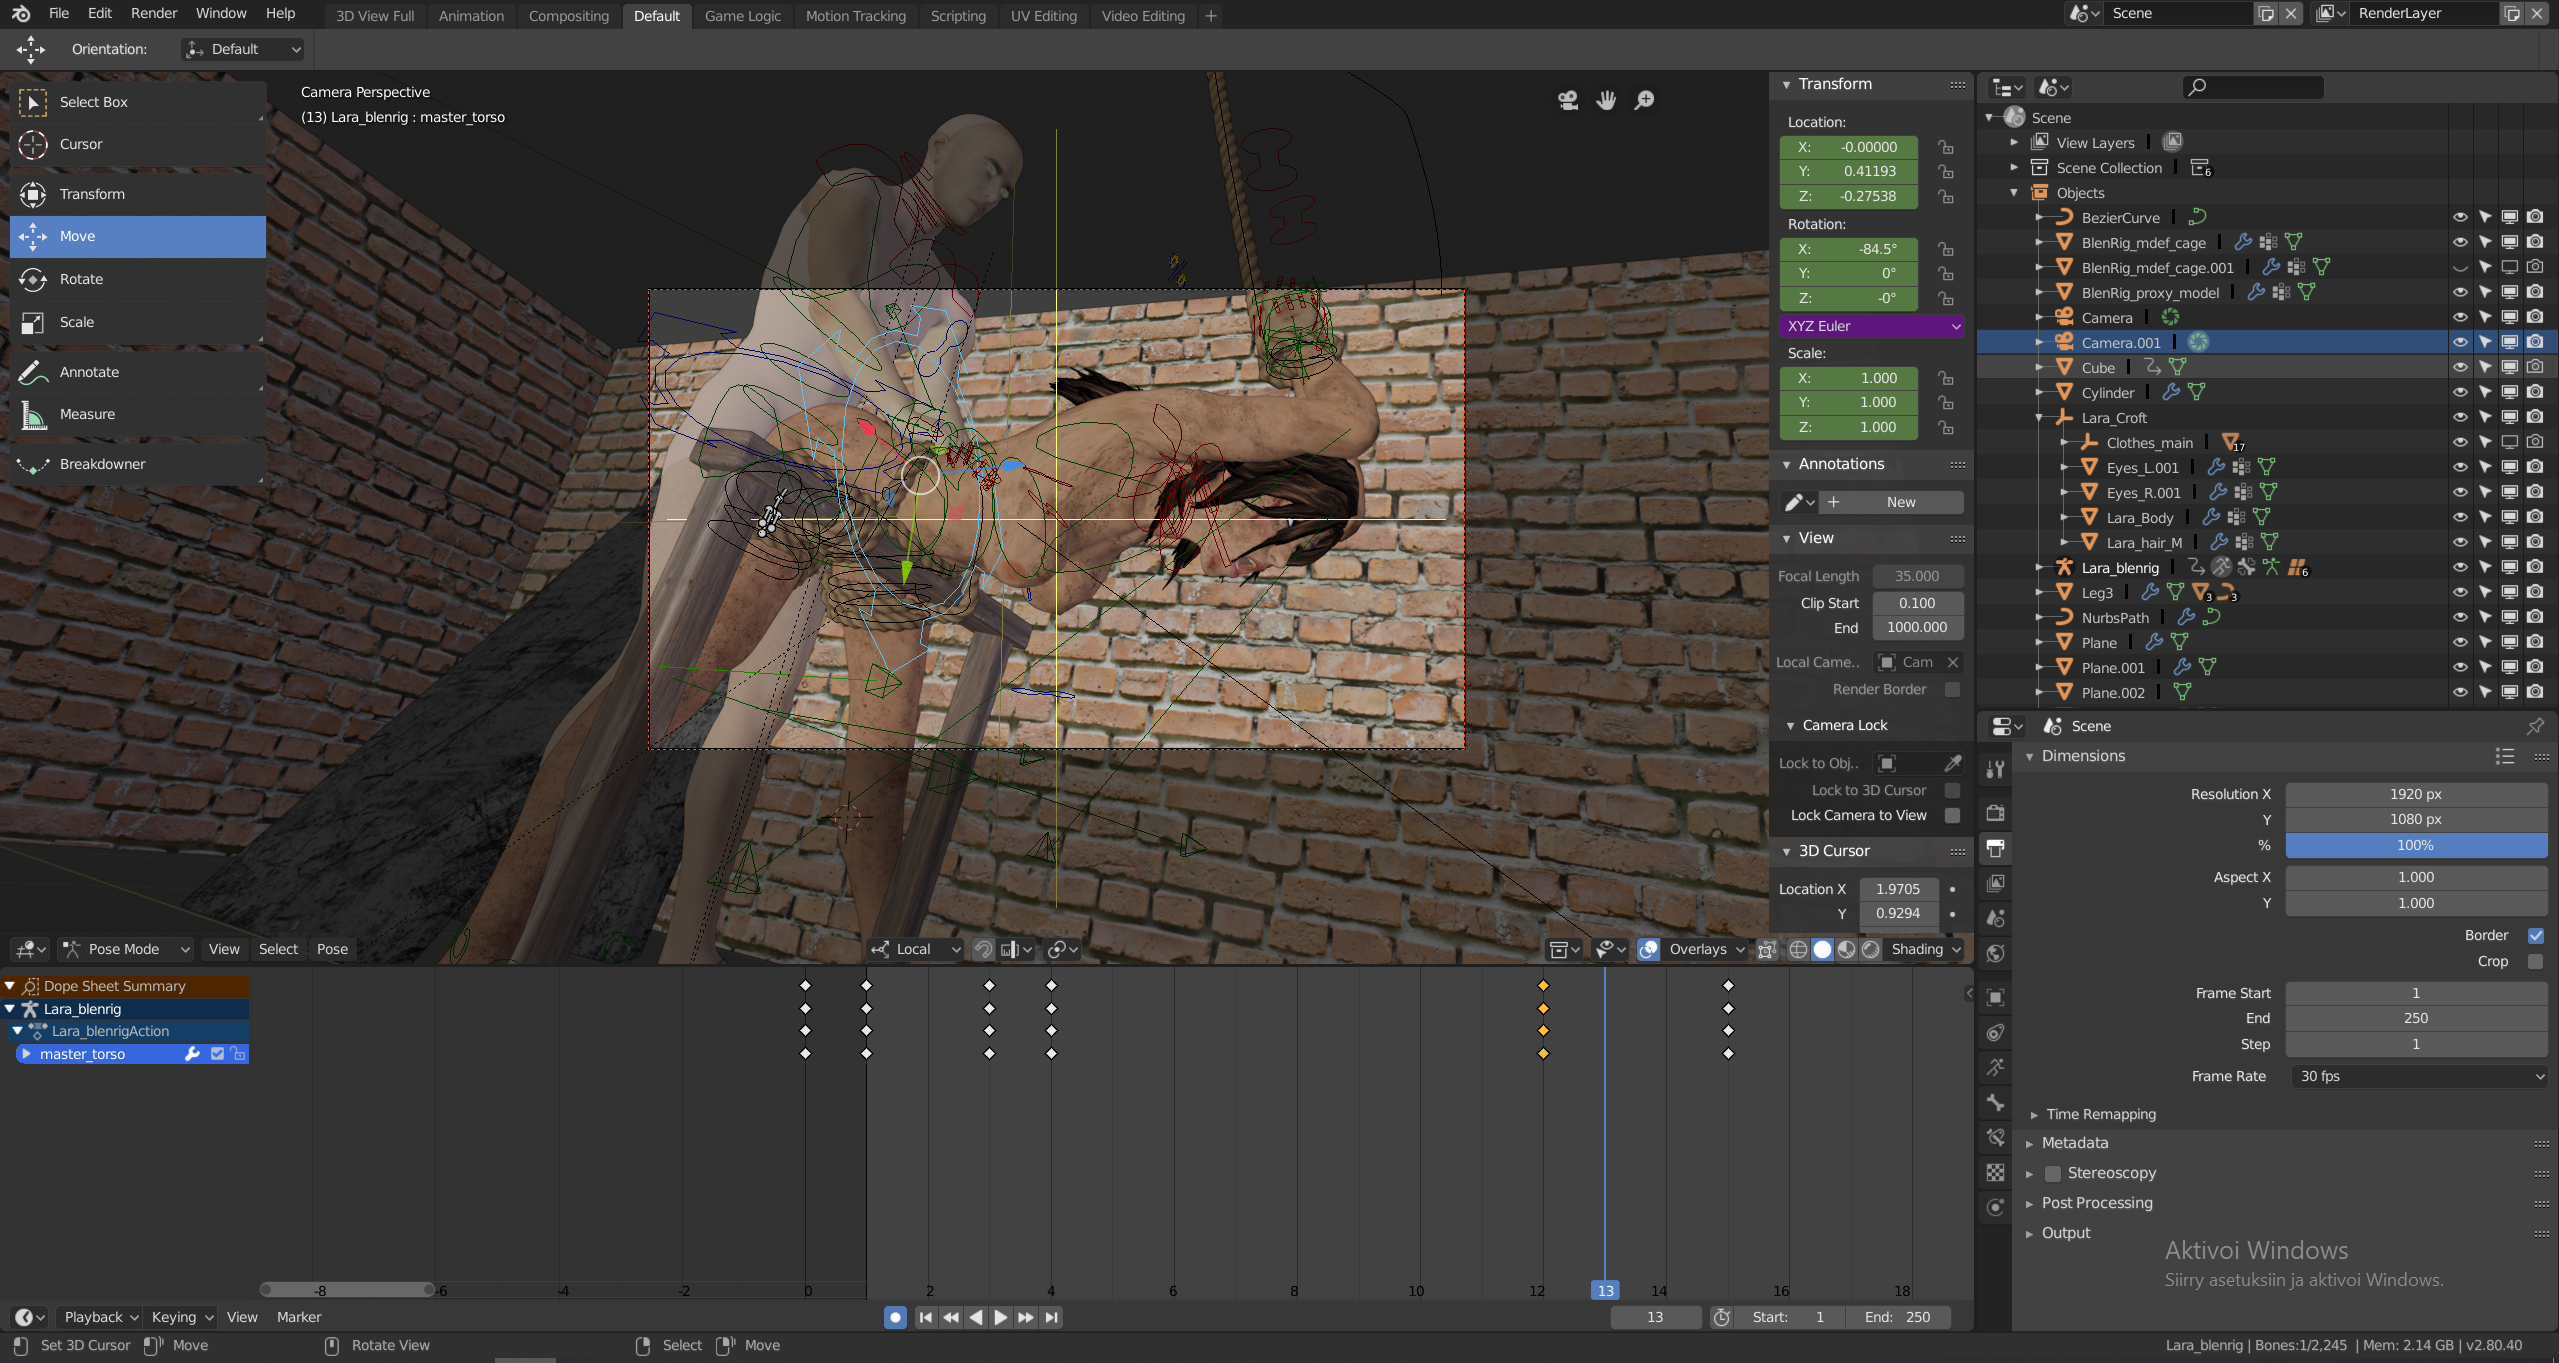Viewport: 2559px width, 1363px height.
Task: Switch to the Animation workspace tab
Action: (x=471, y=16)
